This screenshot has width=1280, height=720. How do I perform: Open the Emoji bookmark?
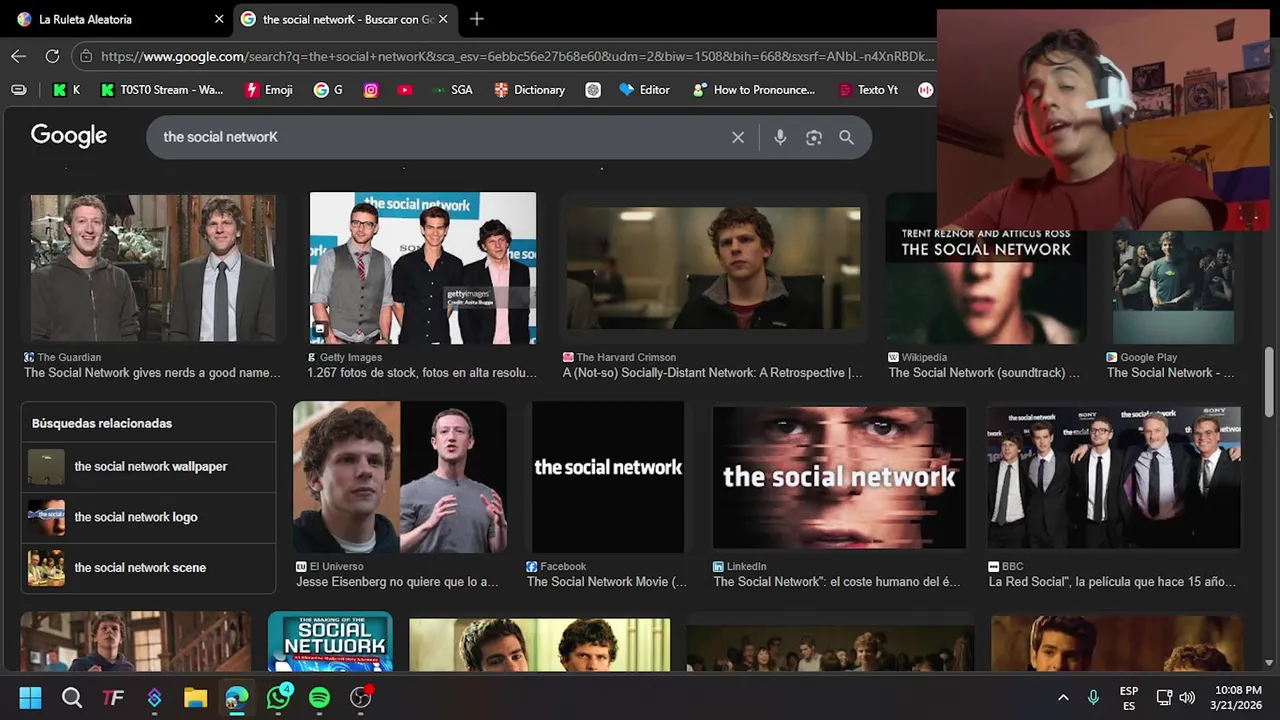tap(269, 90)
